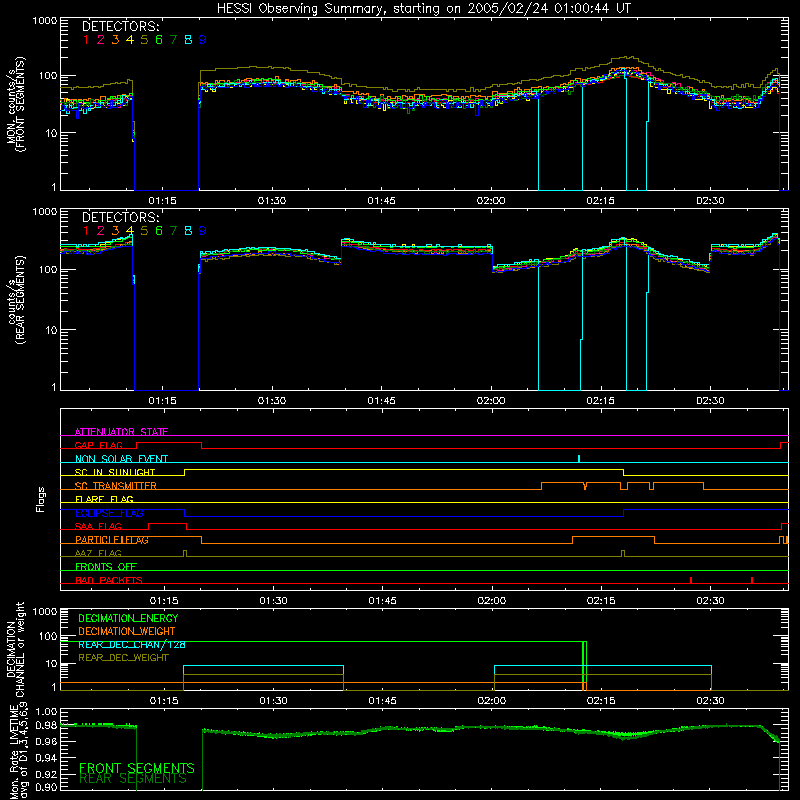Screen dimensions: 800x800
Task: Click the SAA_FLAG label
Action: coord(98,526)
